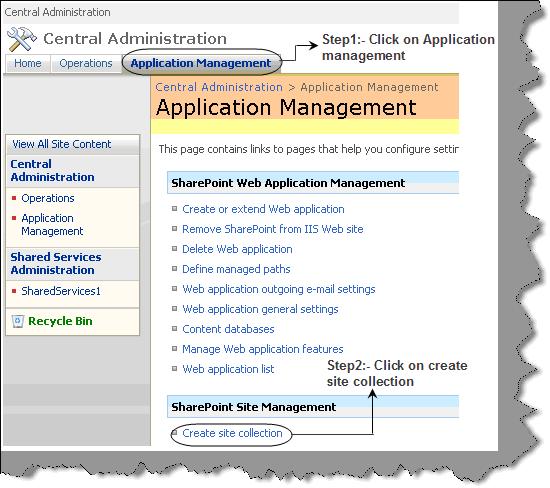Open Web application list link
Viewport: 550px width, 488px height.
(228, 369)
